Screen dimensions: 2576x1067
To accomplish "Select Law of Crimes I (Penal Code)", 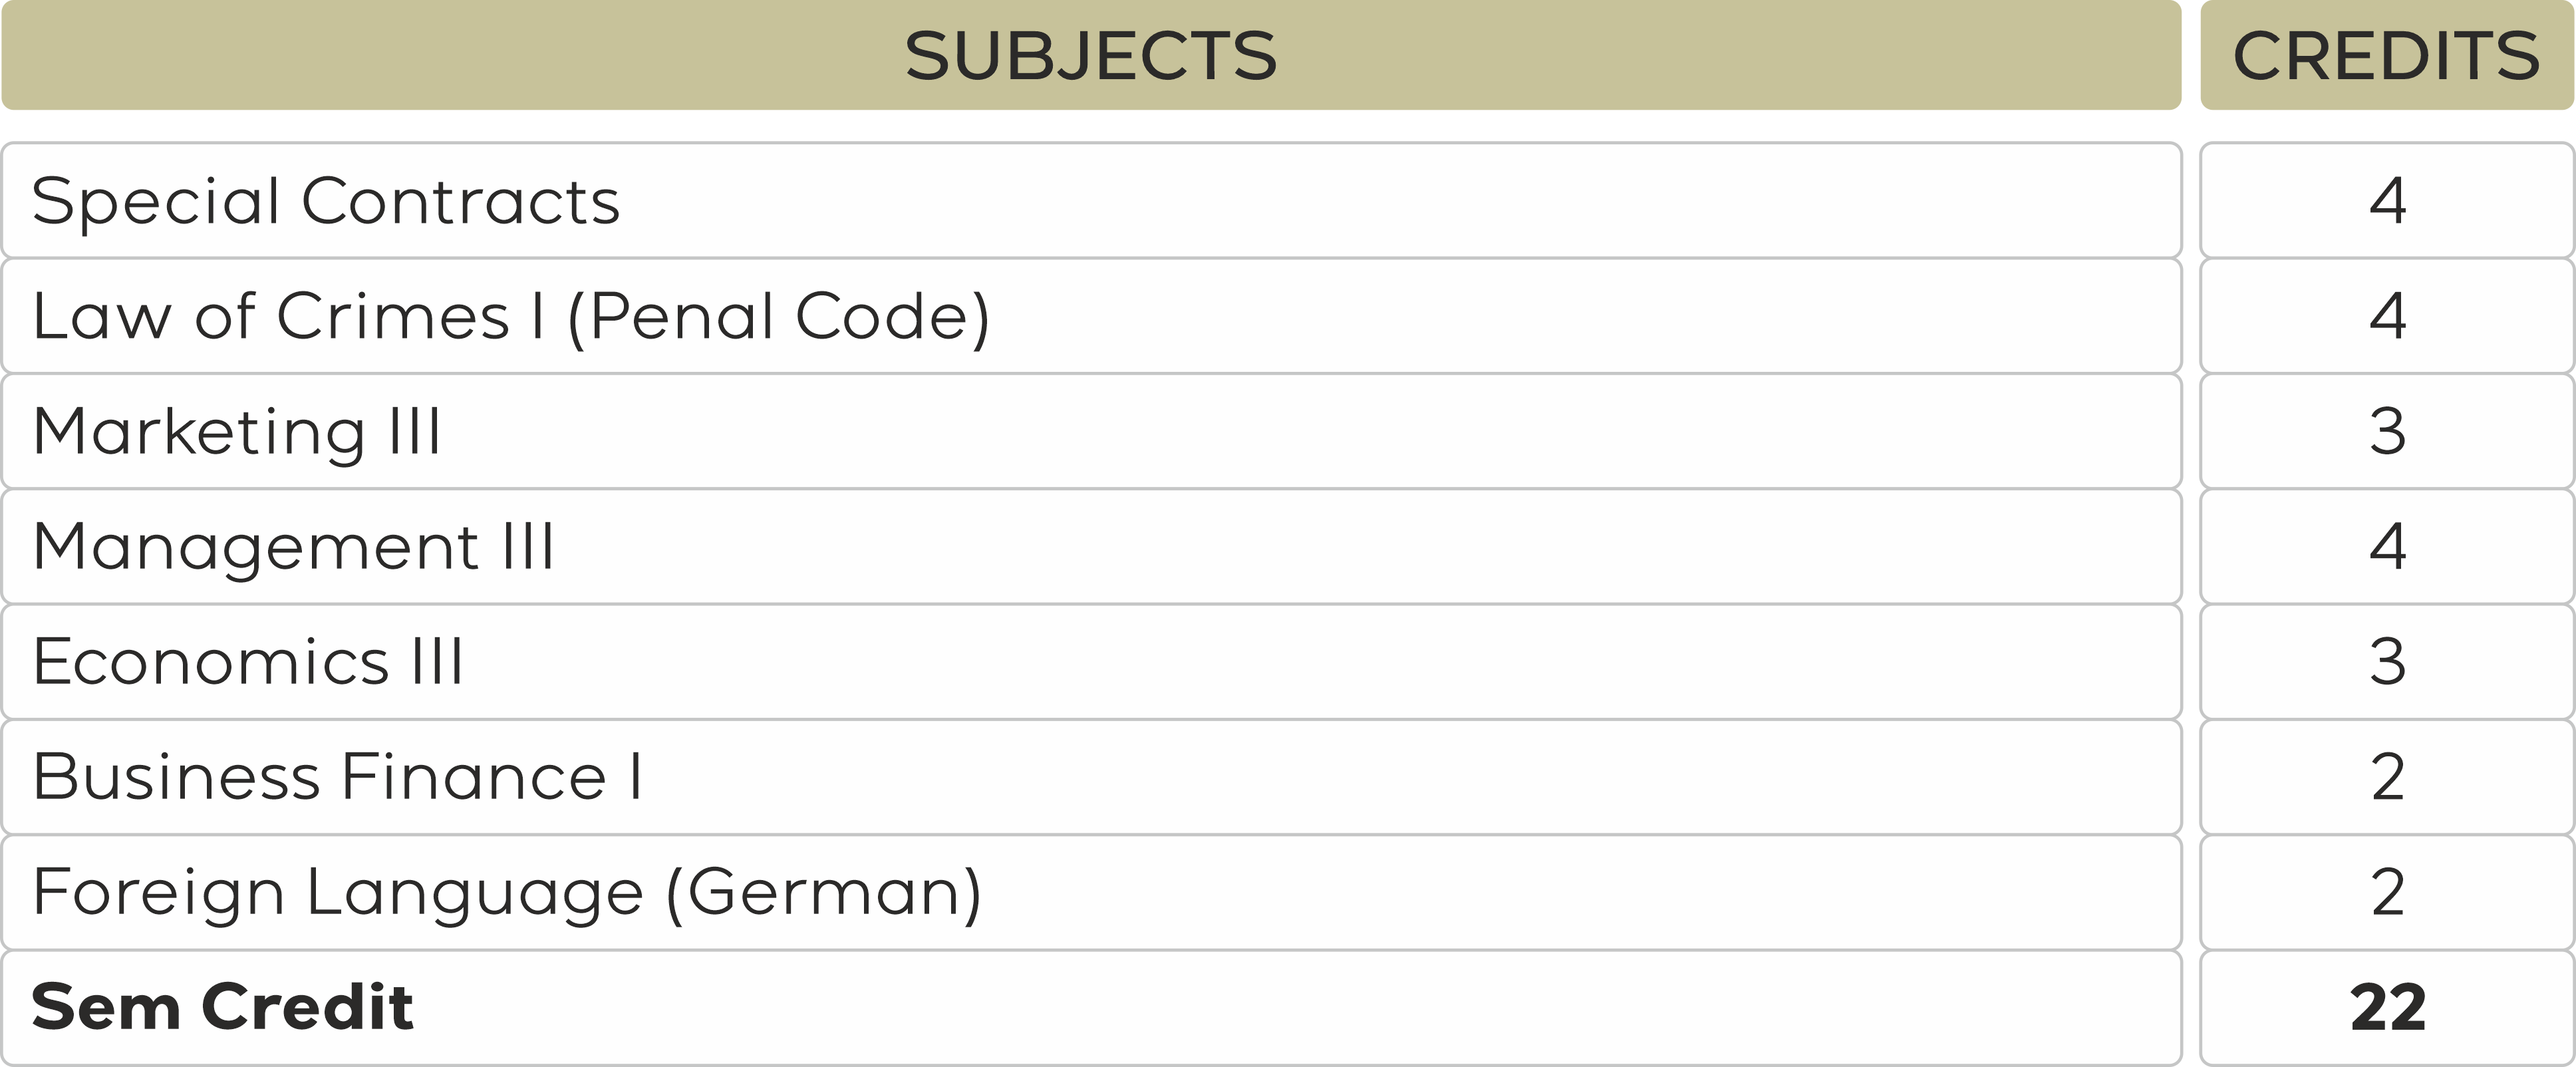I will (510, 316).
